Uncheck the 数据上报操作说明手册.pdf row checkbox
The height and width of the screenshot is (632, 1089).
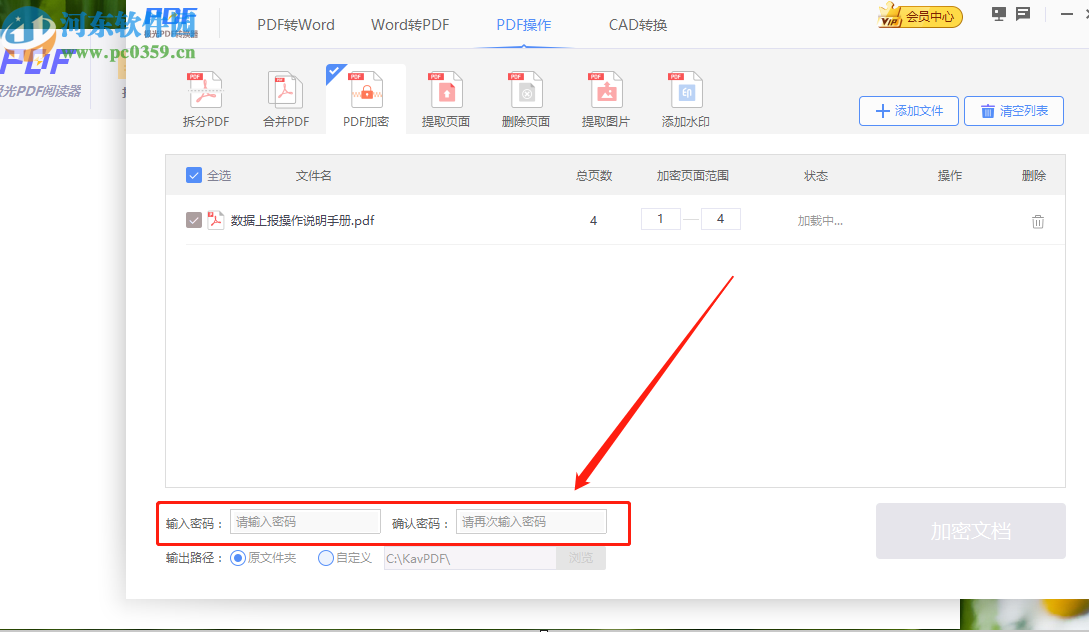(193, 220)
